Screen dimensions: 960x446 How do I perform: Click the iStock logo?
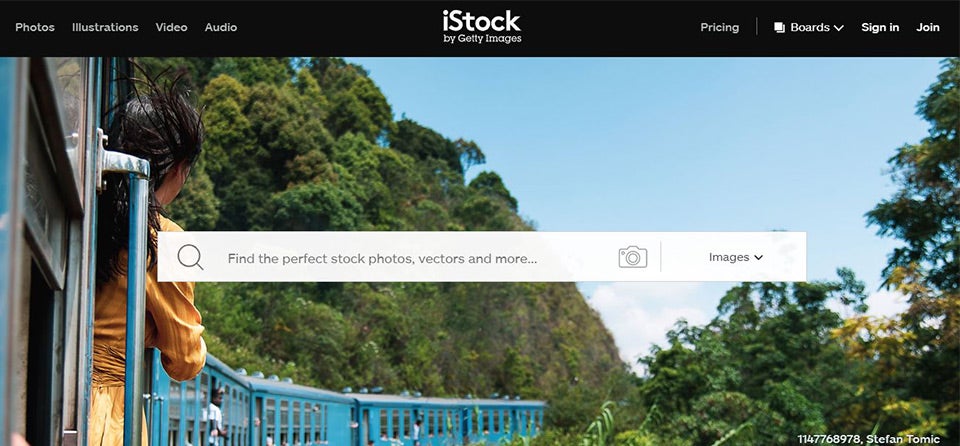(x=482, y=27)
